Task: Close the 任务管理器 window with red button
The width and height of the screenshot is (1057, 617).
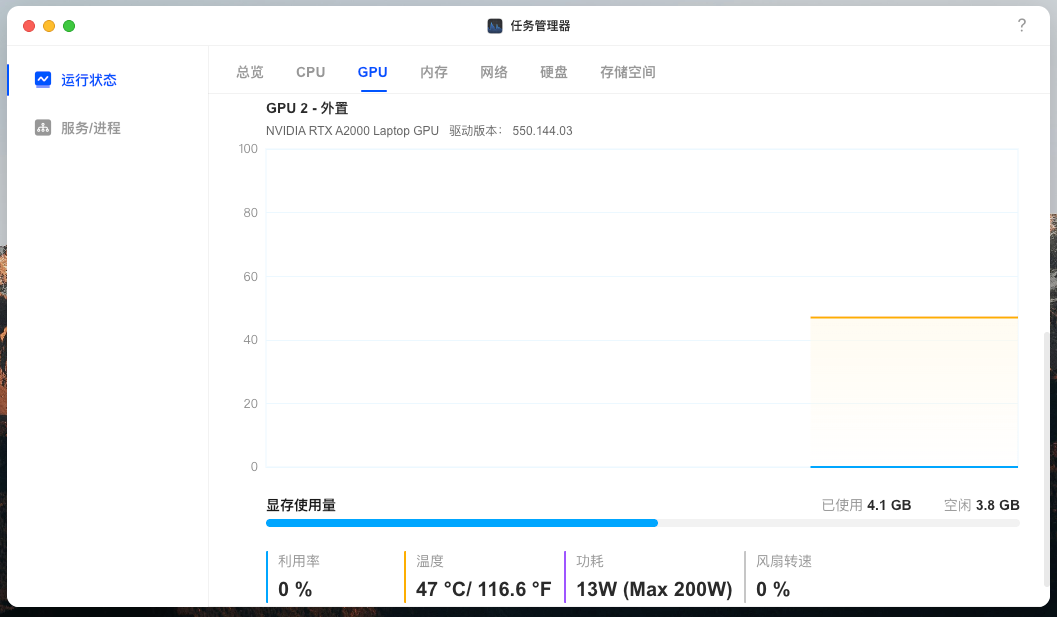Action: (29, 26)
